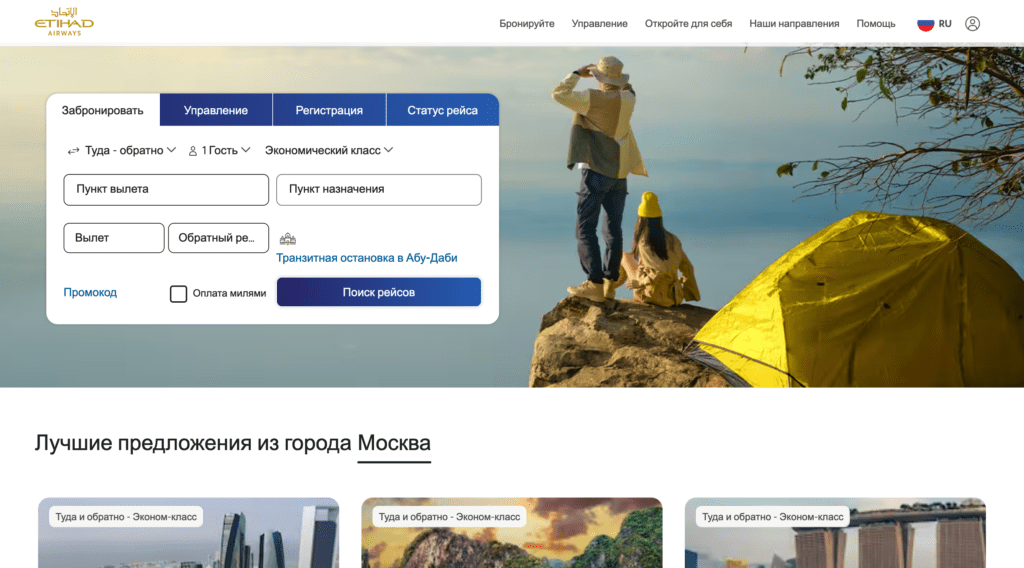The height and width of the screenshot is (568, 1024).
Task: Click the Etihad Airways logo
Action: point(64,22)
